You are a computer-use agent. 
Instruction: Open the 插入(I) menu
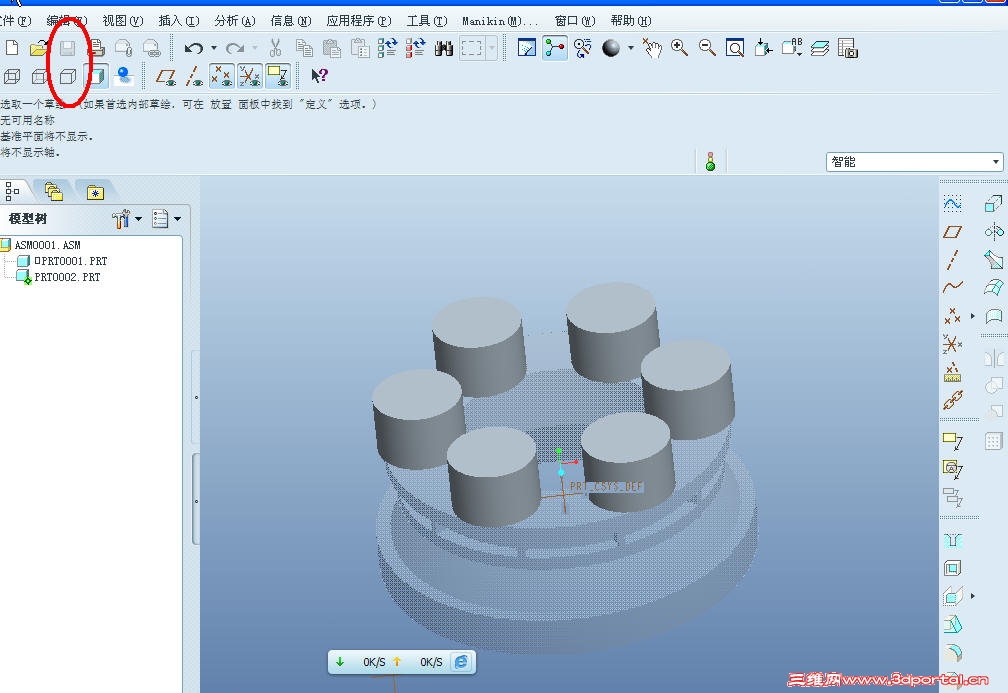click(x=179, y=21)
